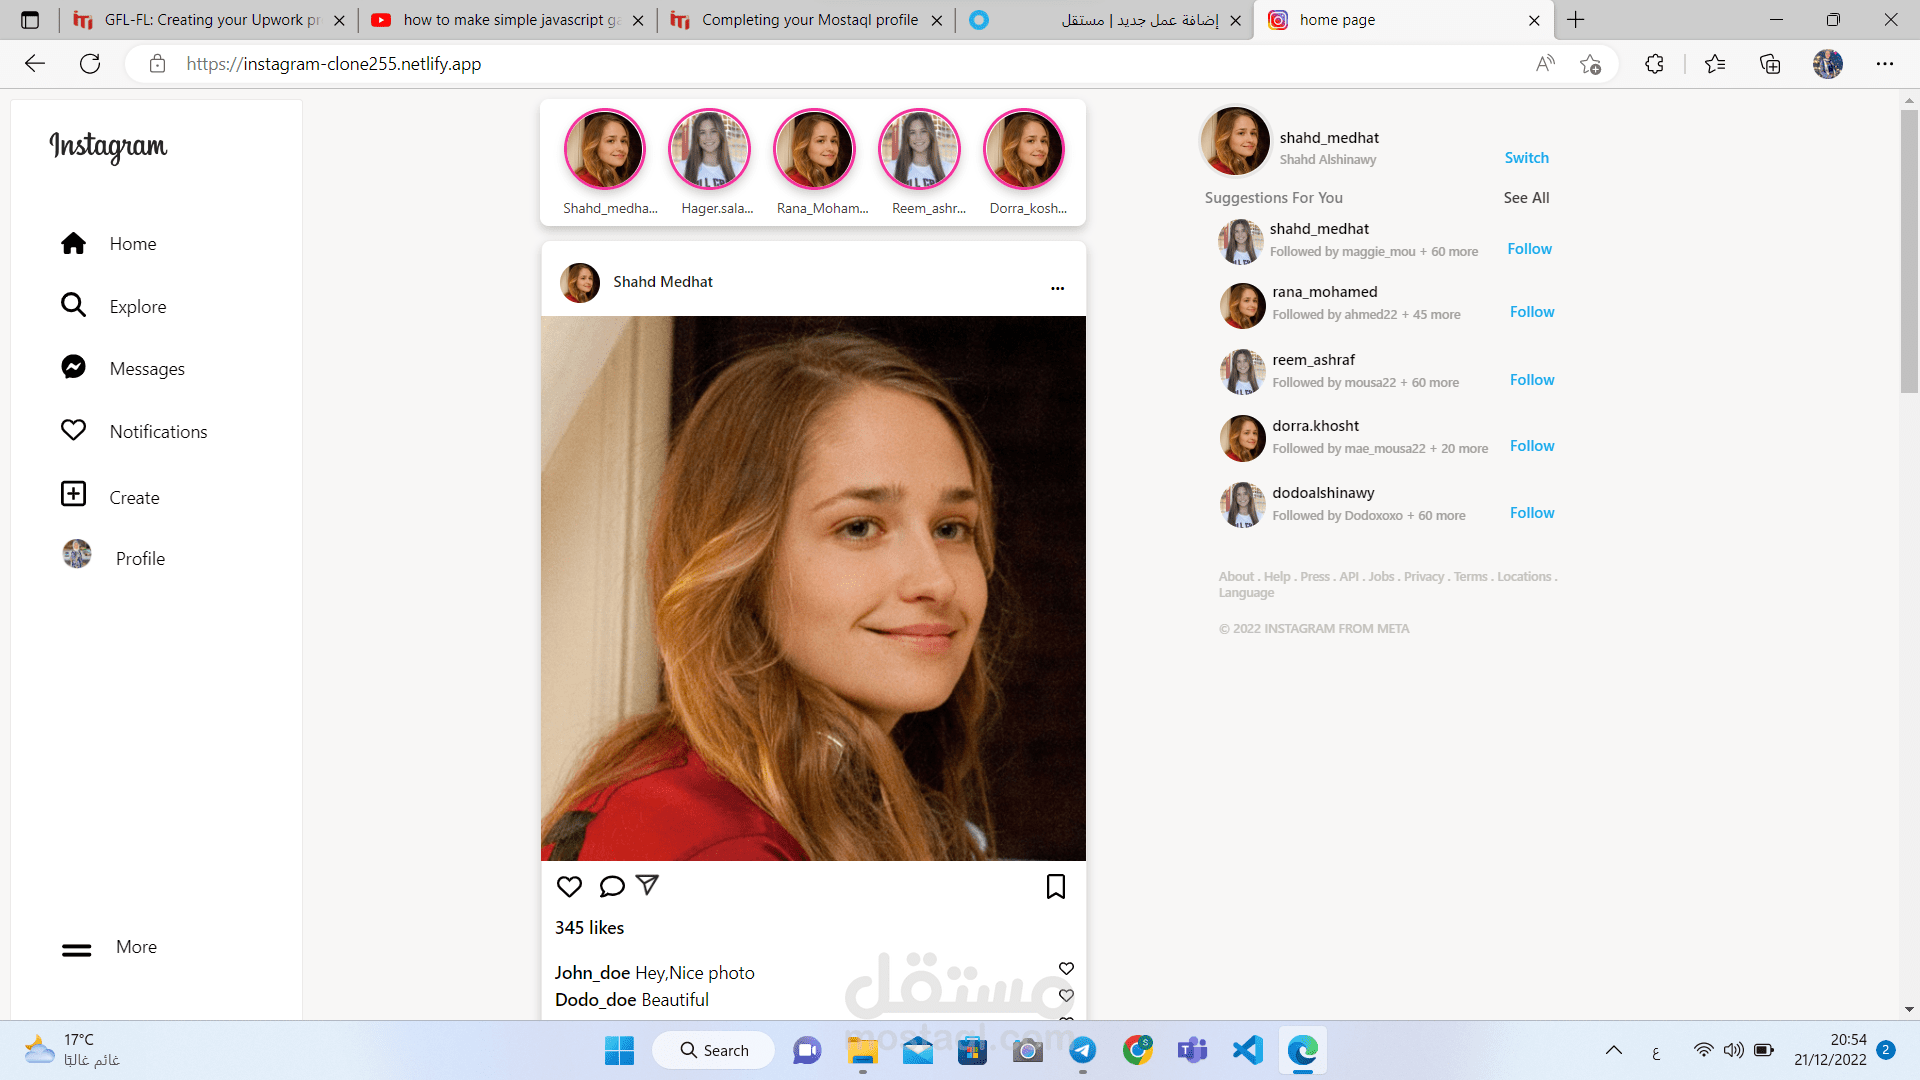
Task: Open Reem_ashr... story
Action: click(919, 149)
